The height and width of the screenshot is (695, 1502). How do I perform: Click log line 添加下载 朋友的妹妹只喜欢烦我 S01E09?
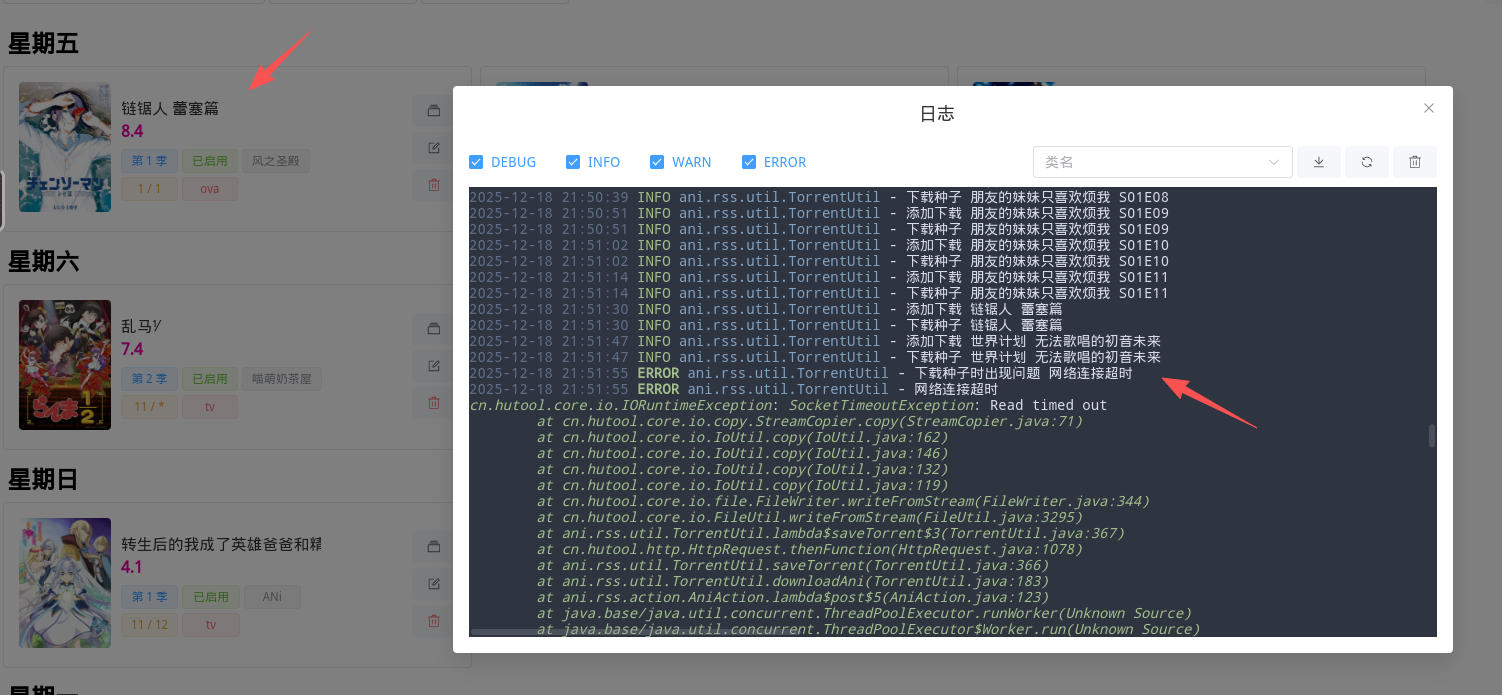coord(819,213)
